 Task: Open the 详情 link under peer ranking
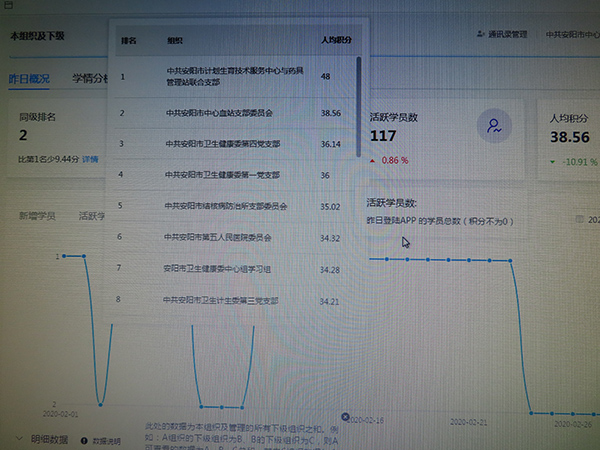[90, 159]
